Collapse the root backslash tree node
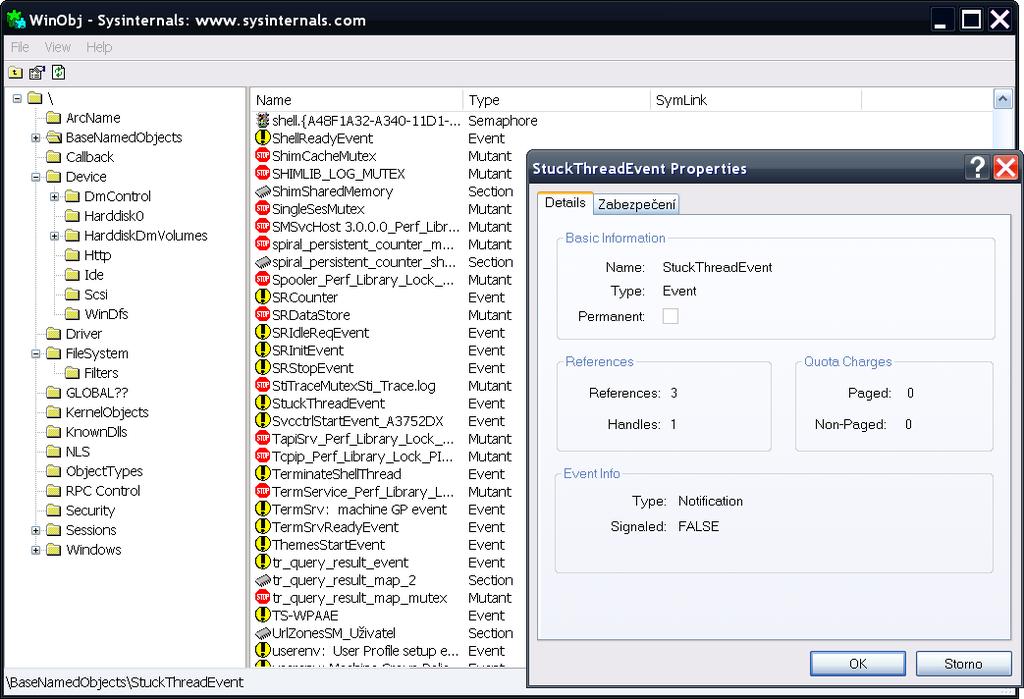 [x=17, y=99]
